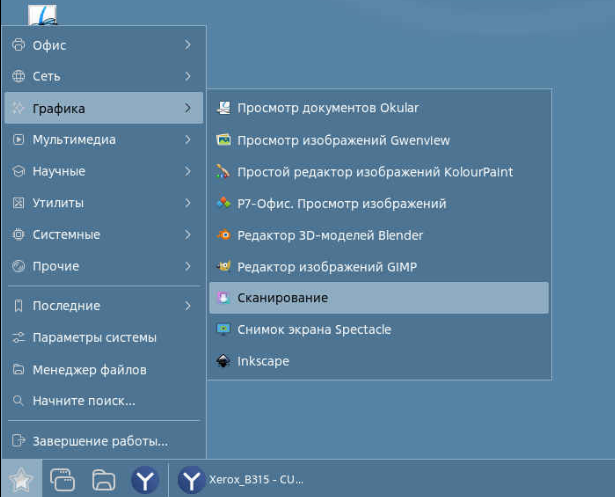Launch Просмотр изображений Gwenview
This screenshot has height=497, width=615.
tap(379, 140)
